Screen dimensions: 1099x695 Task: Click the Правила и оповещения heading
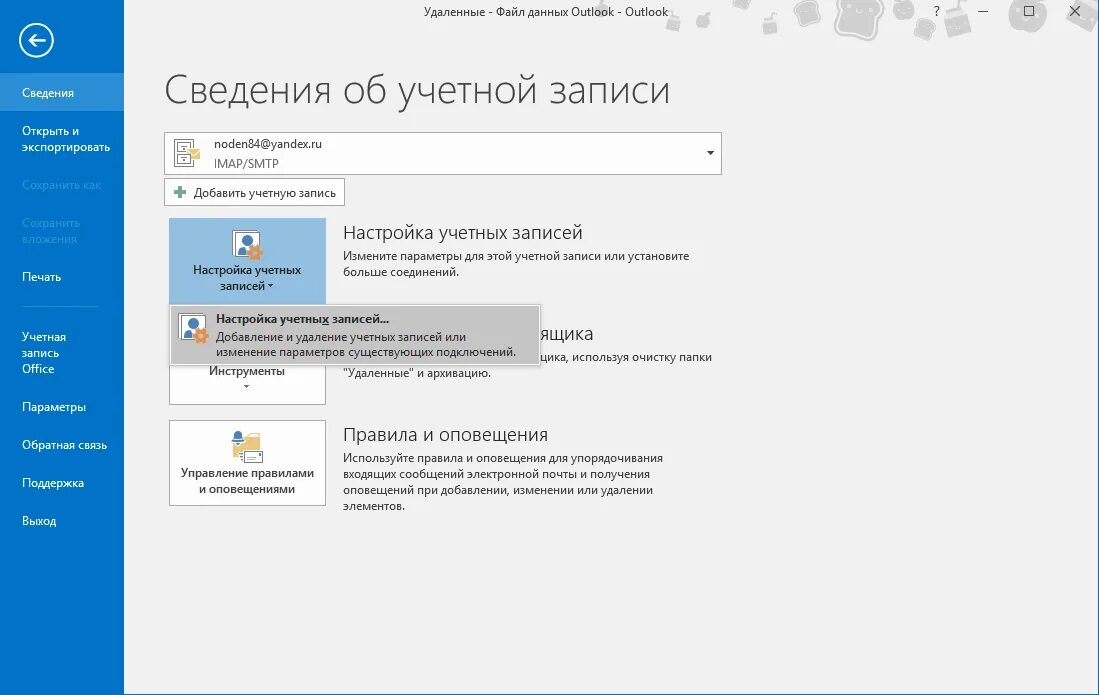point(445,434)
